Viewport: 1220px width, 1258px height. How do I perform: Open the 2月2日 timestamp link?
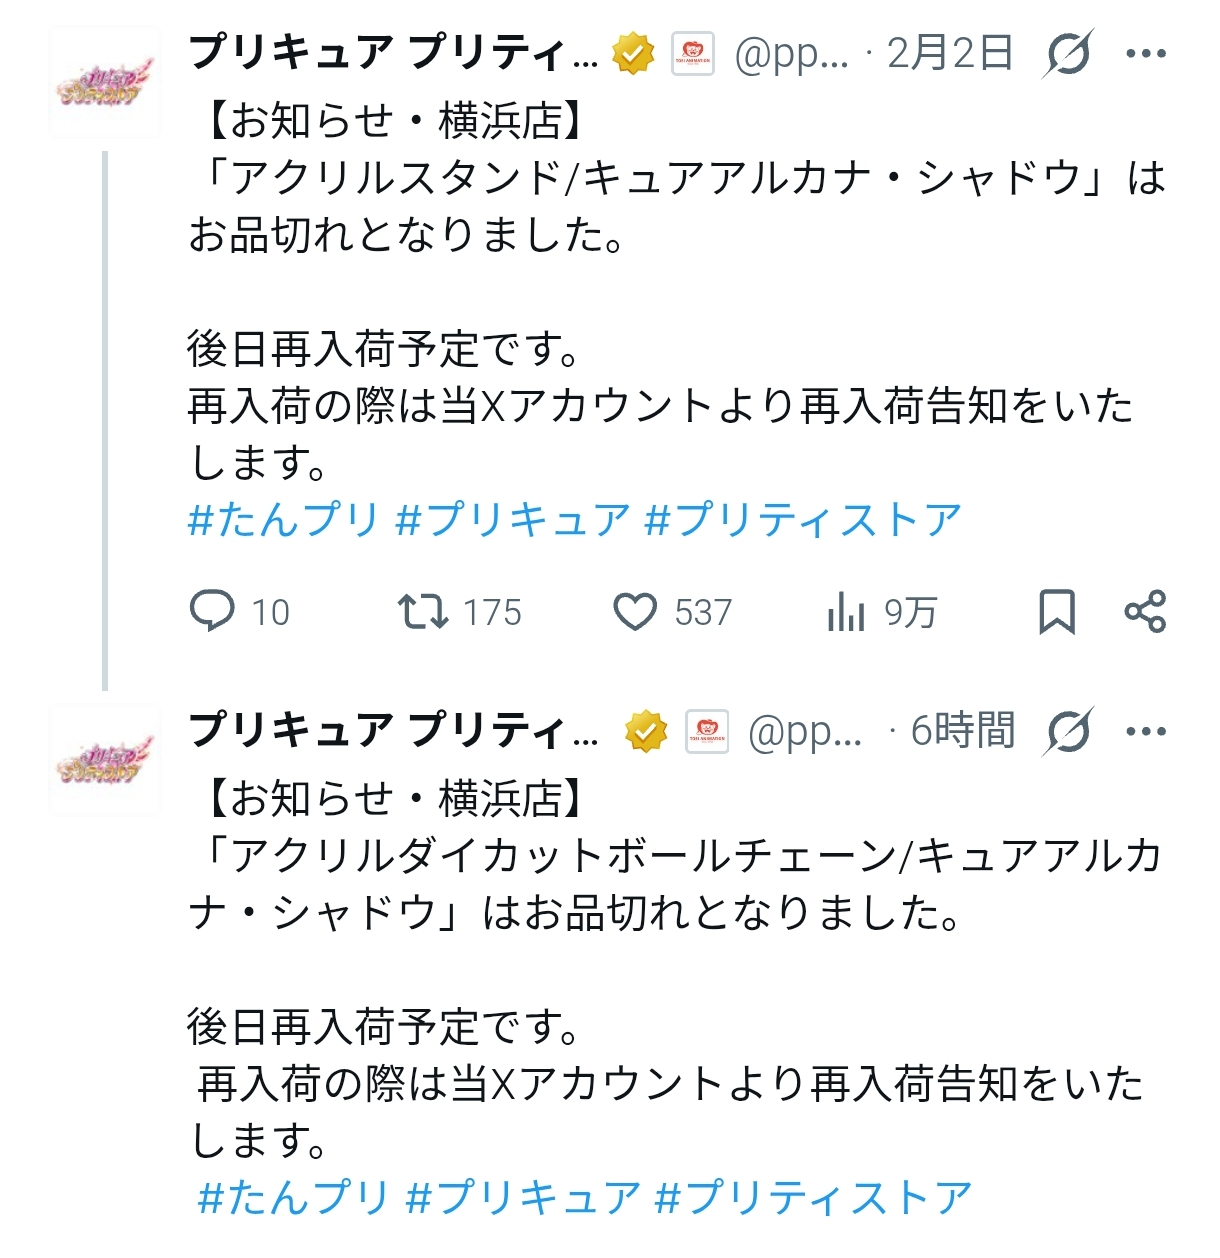pyautogui.click(x=950, y=53)
